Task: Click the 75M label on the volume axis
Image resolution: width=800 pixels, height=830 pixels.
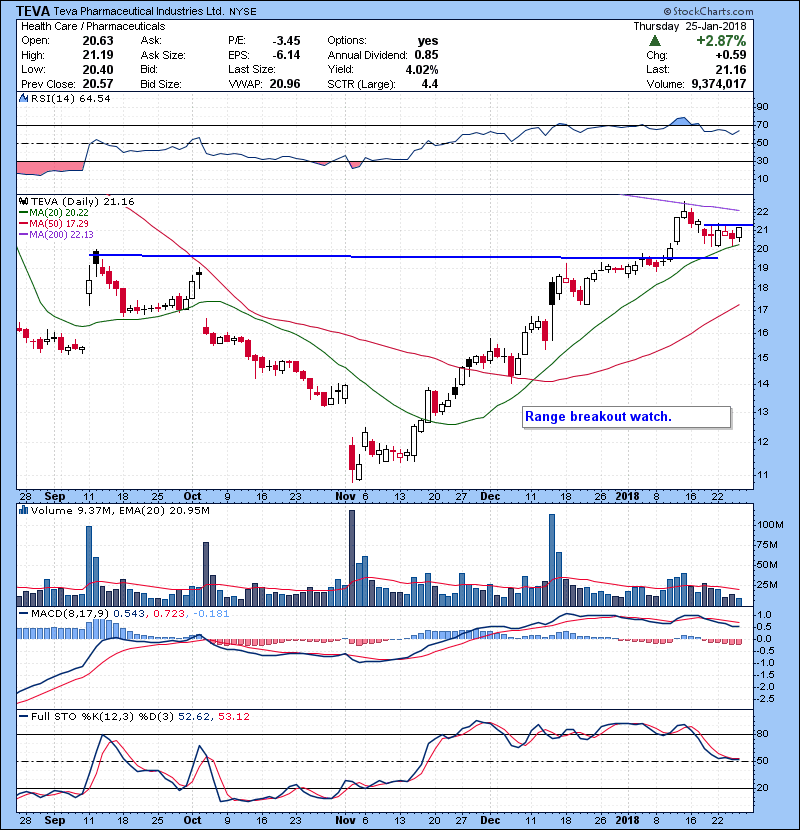Action: [x=767, y=545]
